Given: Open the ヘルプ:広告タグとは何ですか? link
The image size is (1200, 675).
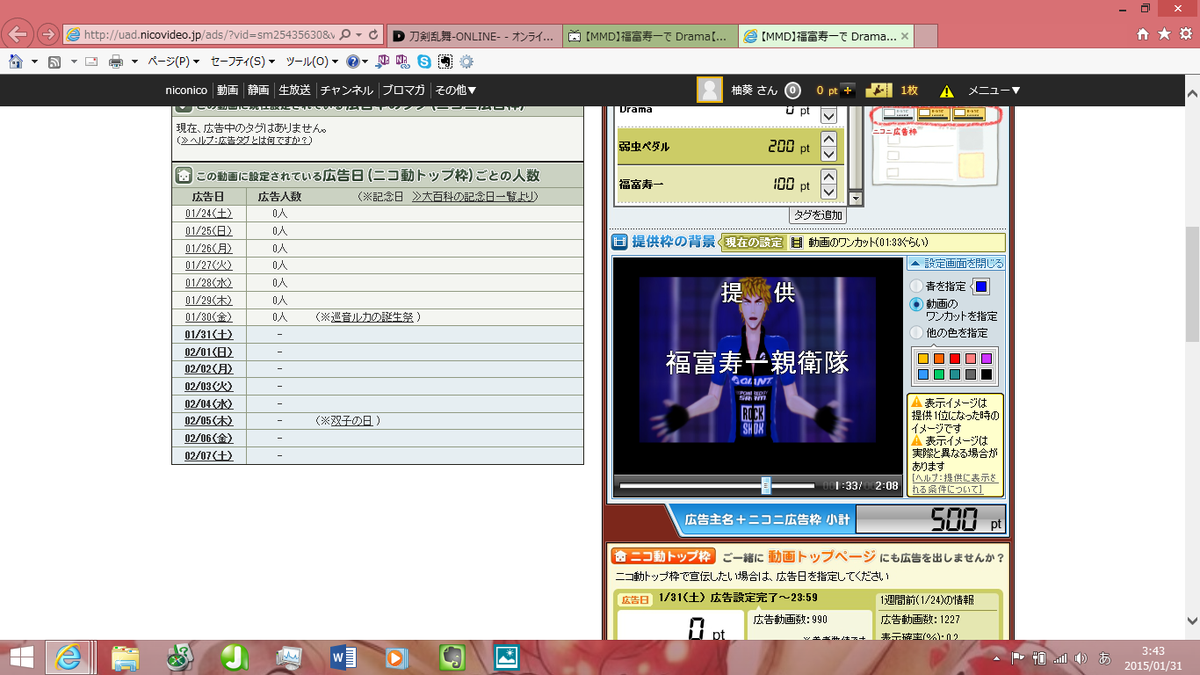Looking at the screenshot, I should (x=244, y=140).
